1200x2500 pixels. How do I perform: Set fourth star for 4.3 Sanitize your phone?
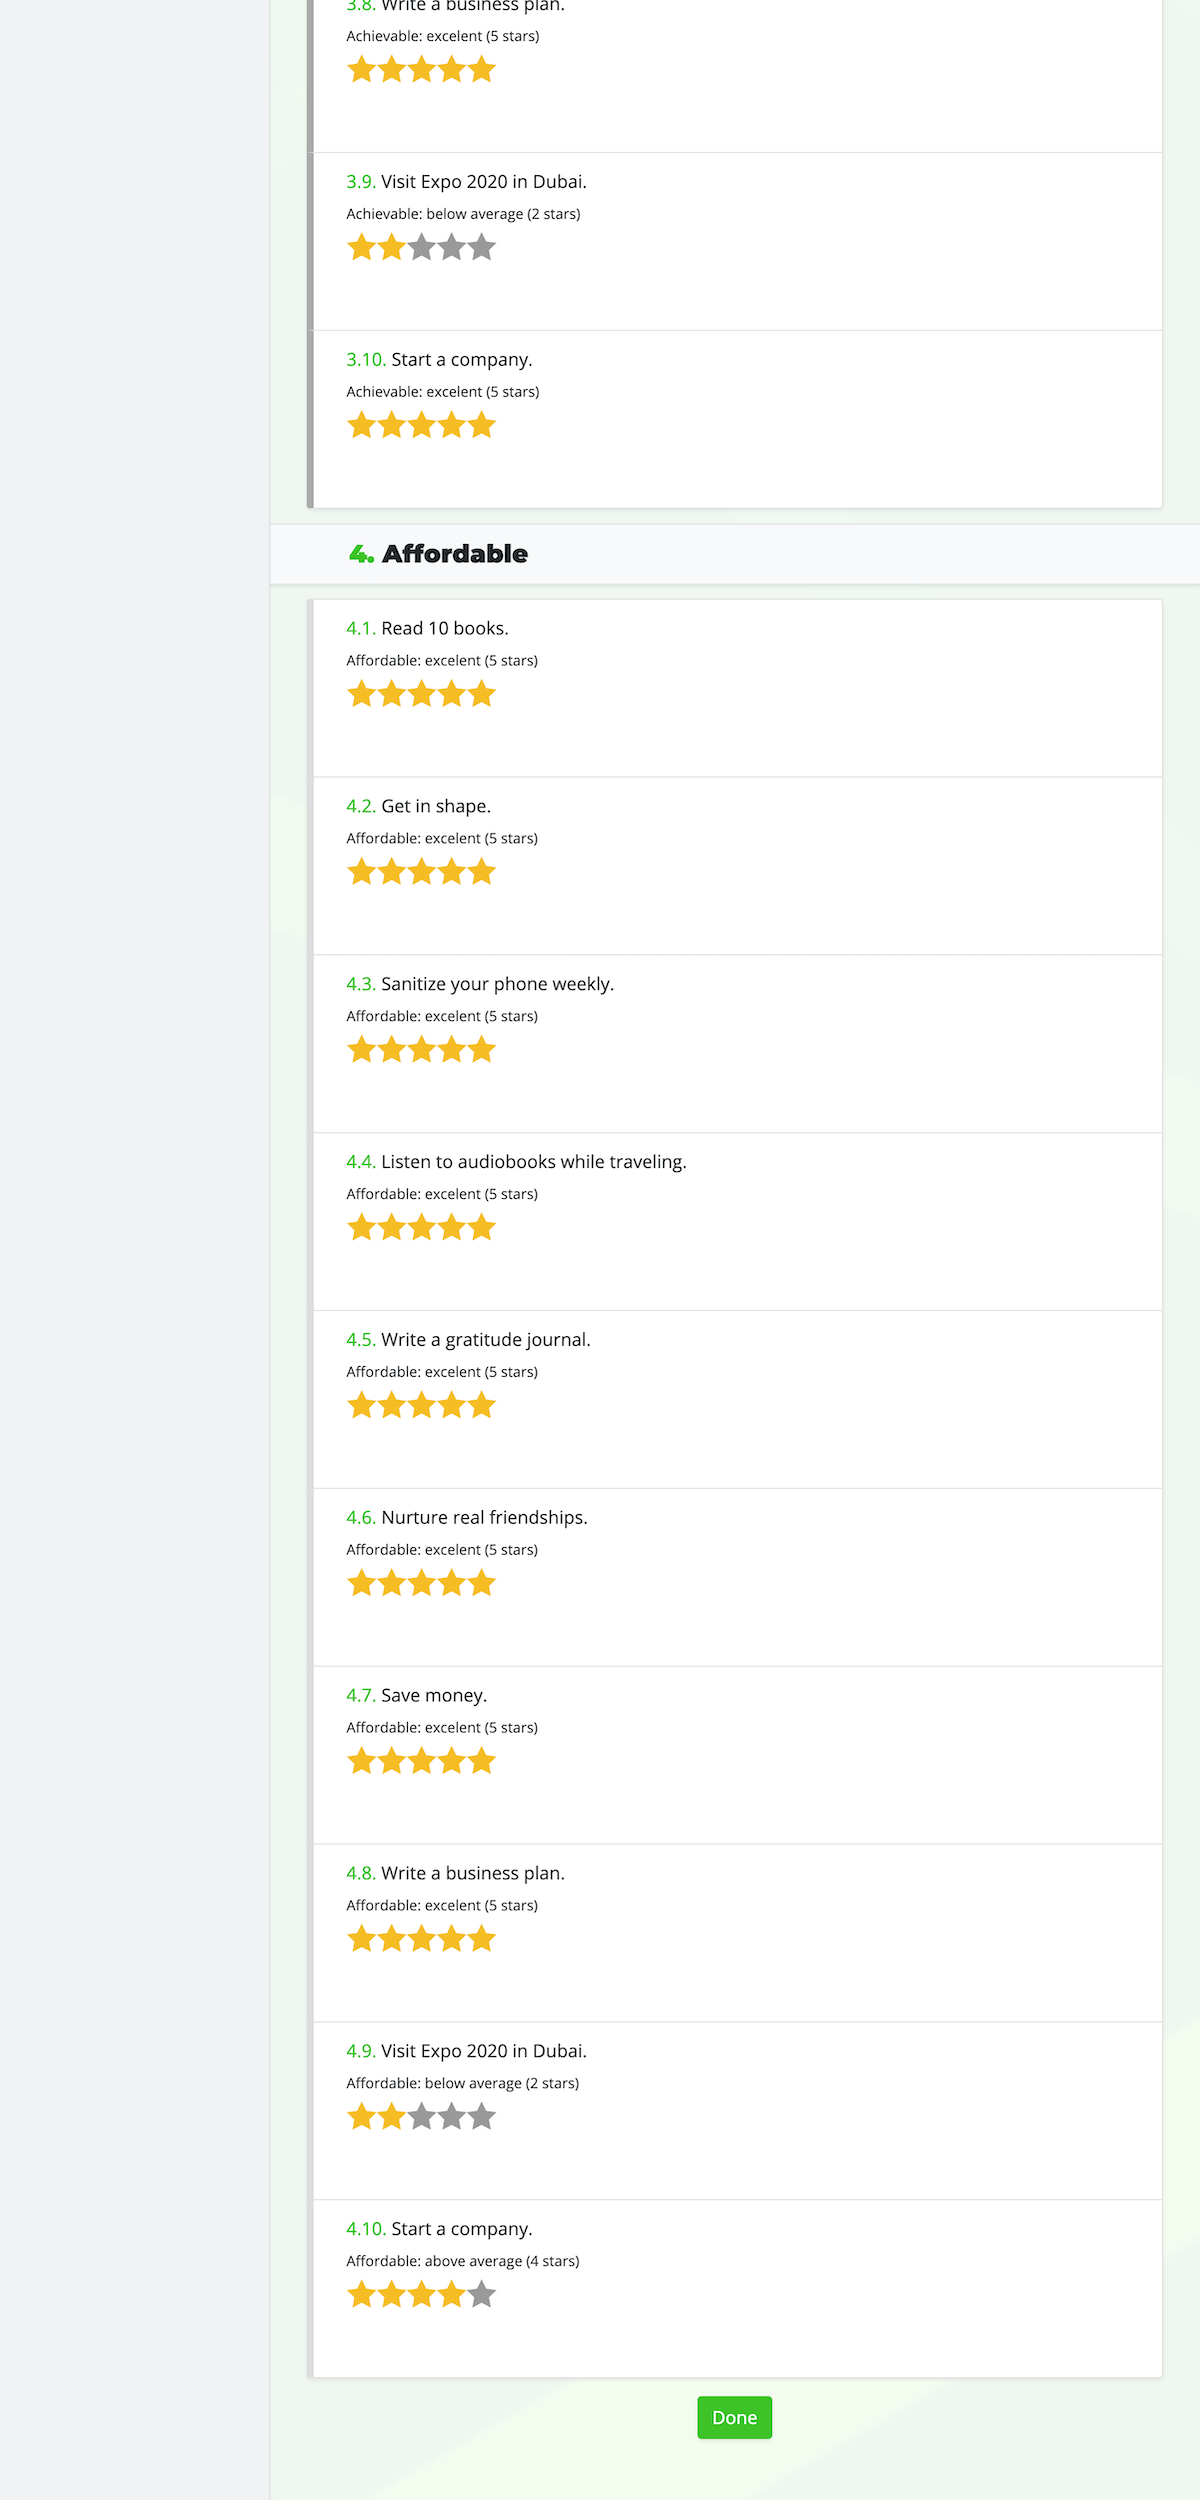click(452, 1049)
